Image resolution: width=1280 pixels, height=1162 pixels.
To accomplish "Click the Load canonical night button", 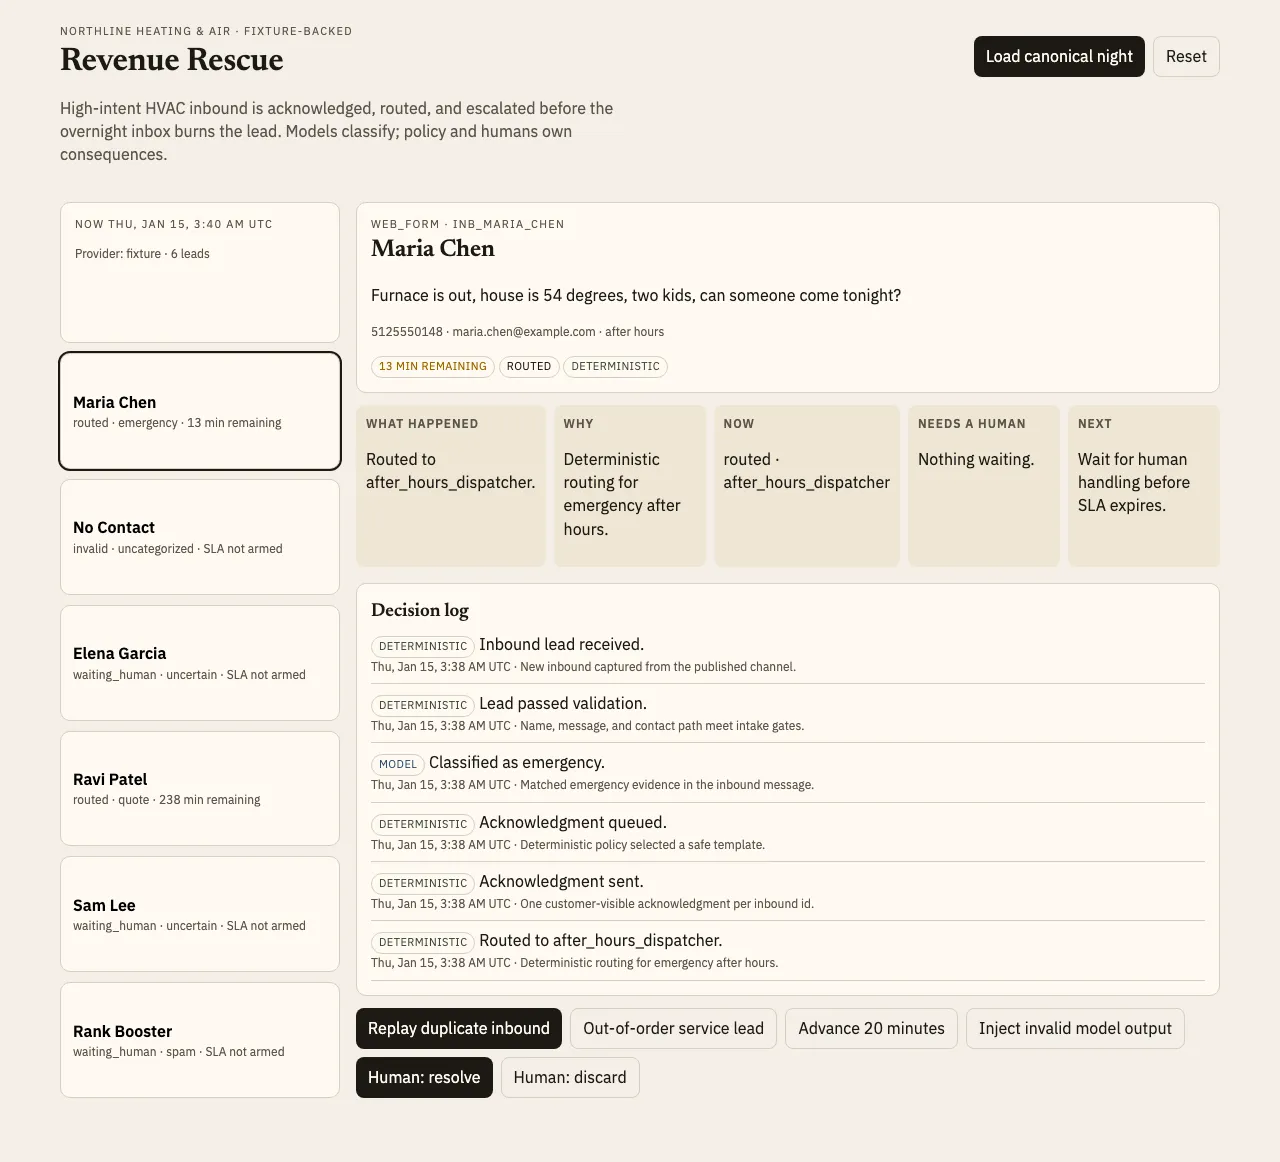I will (x=1059, y=57).
